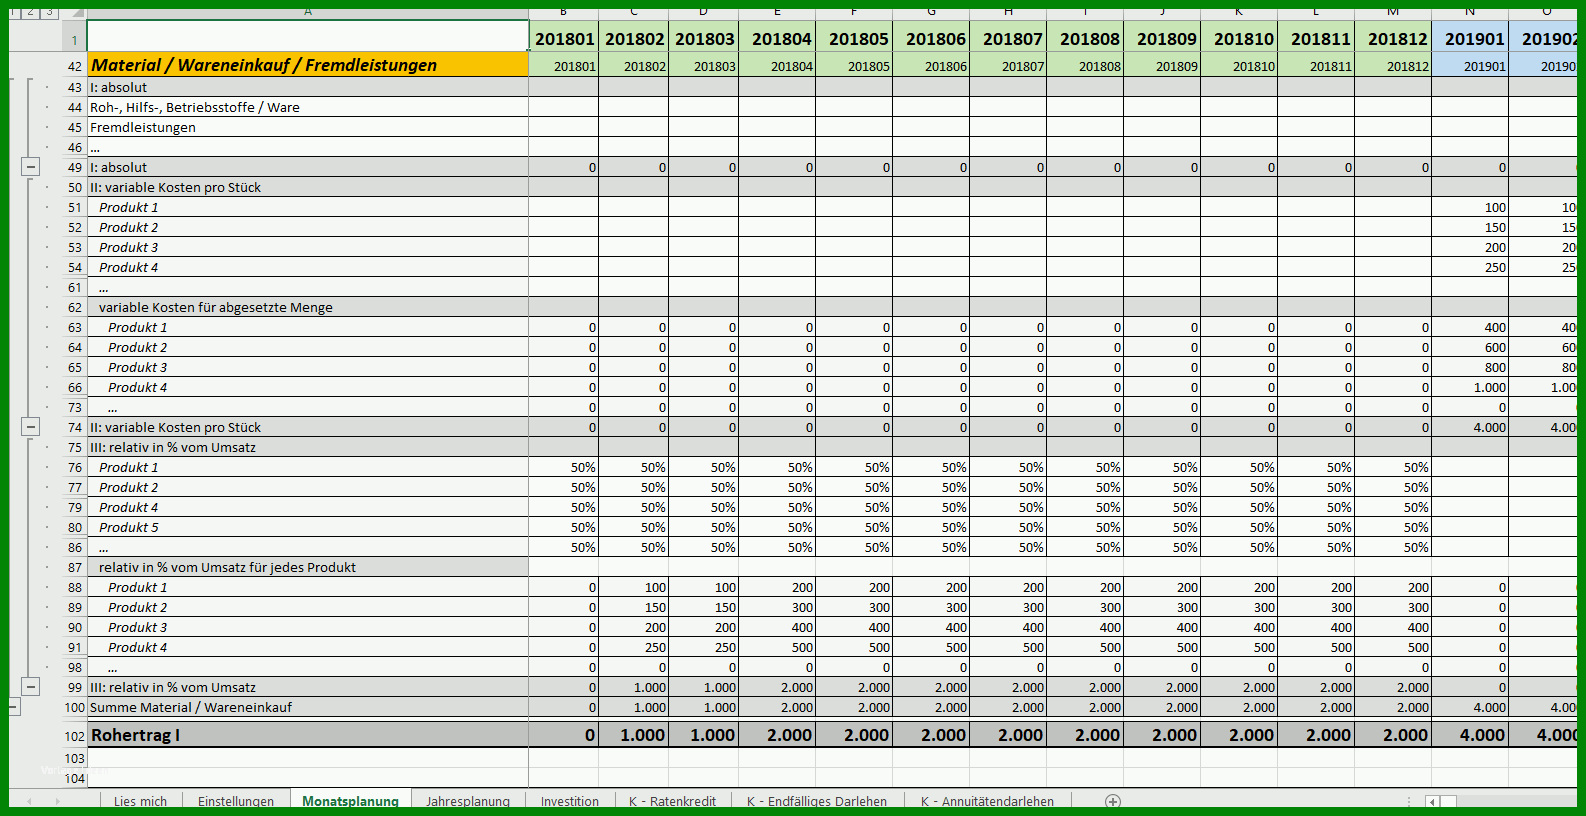
Task: Click Produkt 3 in row 90
Action: tap(308, 627)
